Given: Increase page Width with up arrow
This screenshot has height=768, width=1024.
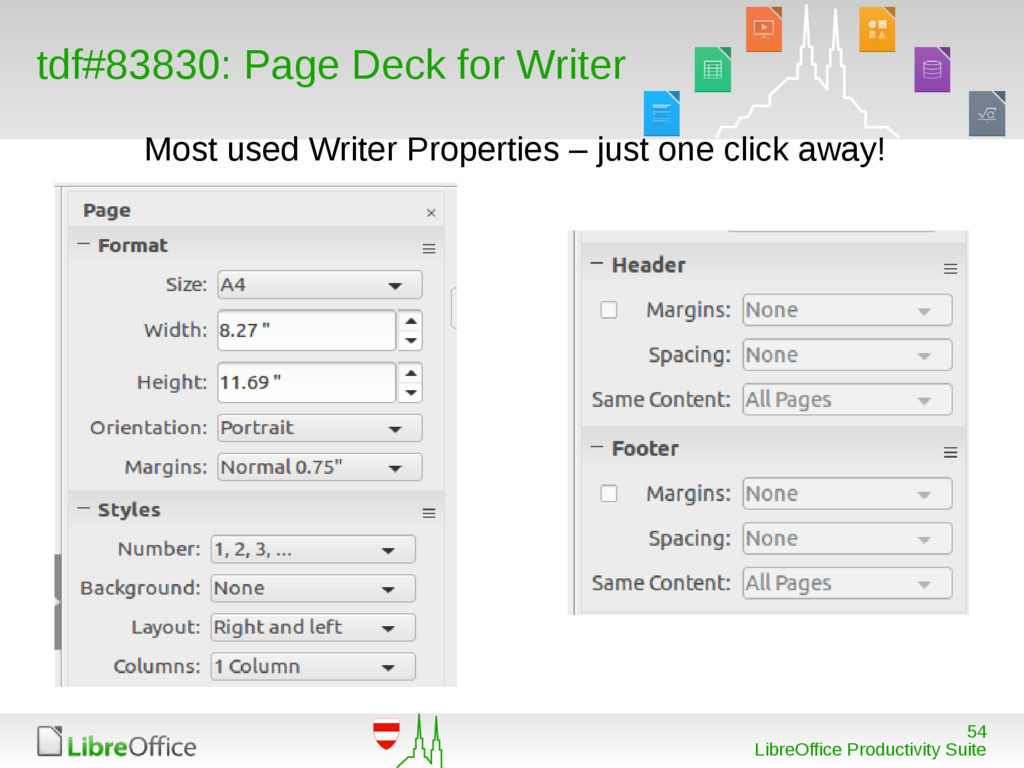Looking at the screenshot, I should pyautogui.click(x=411, y=321).
